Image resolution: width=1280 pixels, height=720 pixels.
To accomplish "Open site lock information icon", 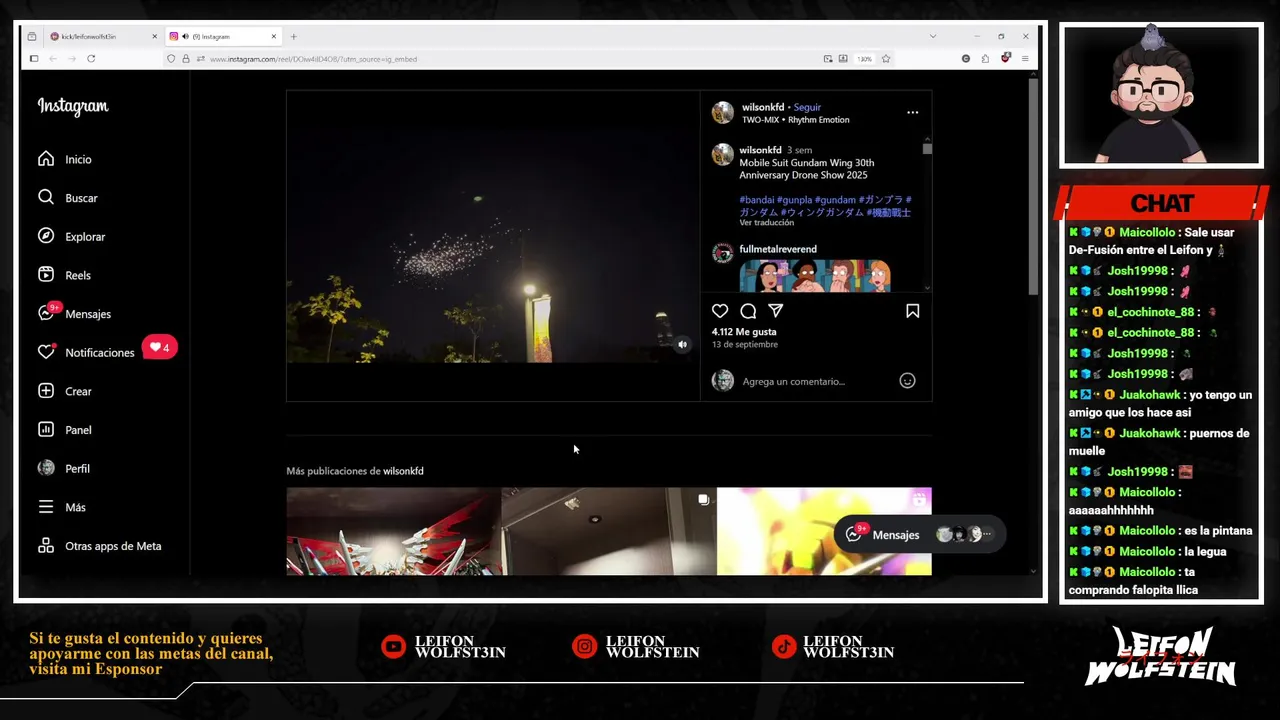I will pyautogui.click(x=185, y=59).
